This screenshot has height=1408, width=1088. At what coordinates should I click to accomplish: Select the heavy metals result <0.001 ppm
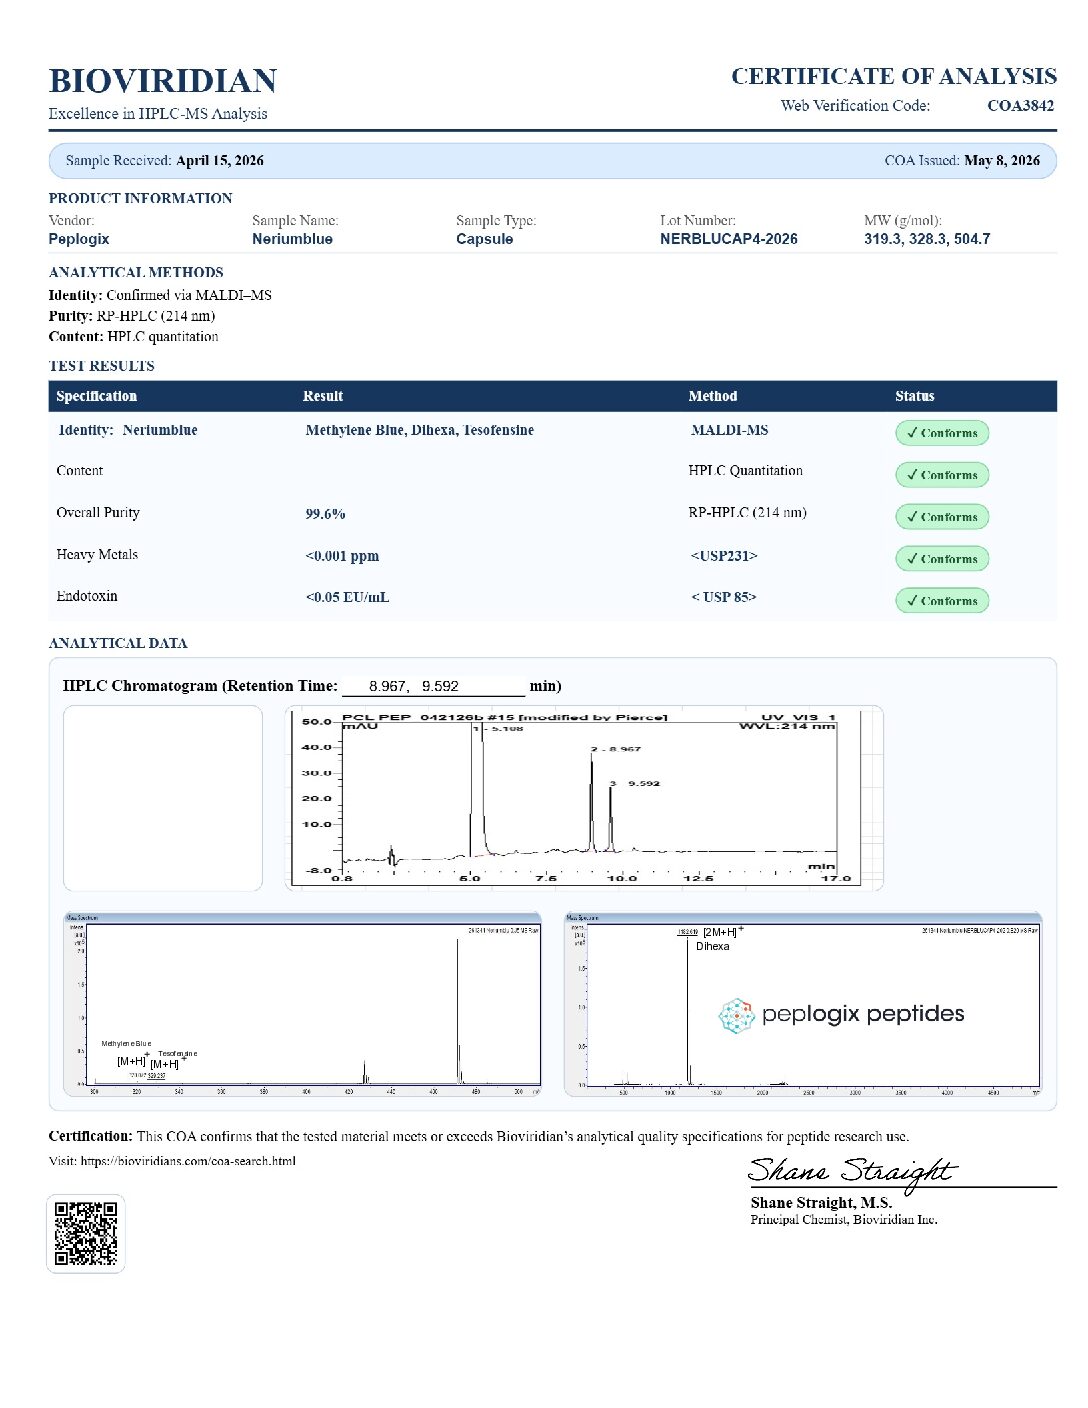pyautogui.click(x=342, y=556)
